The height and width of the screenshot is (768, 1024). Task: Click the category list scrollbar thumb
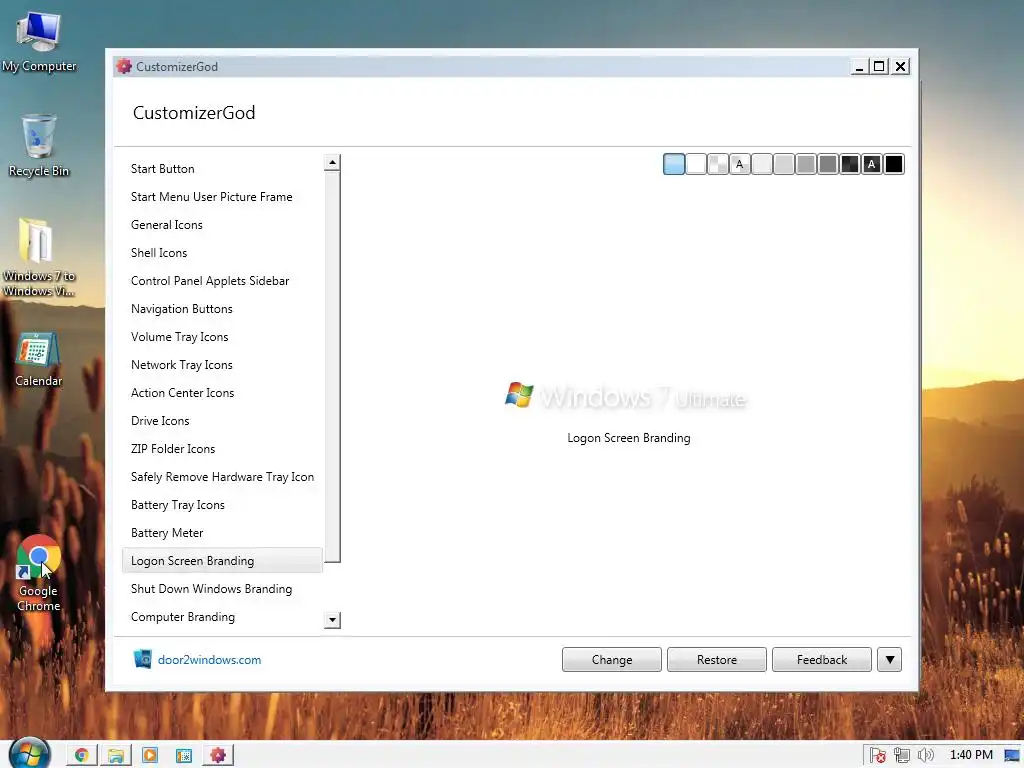point(332,366)
